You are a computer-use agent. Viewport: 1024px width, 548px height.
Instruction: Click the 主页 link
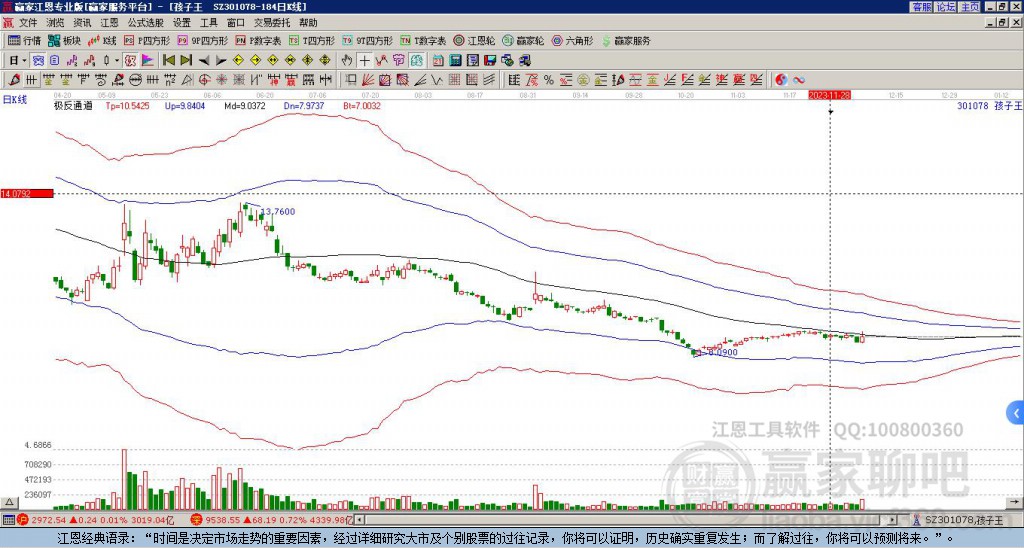click(x=970, y=6)
